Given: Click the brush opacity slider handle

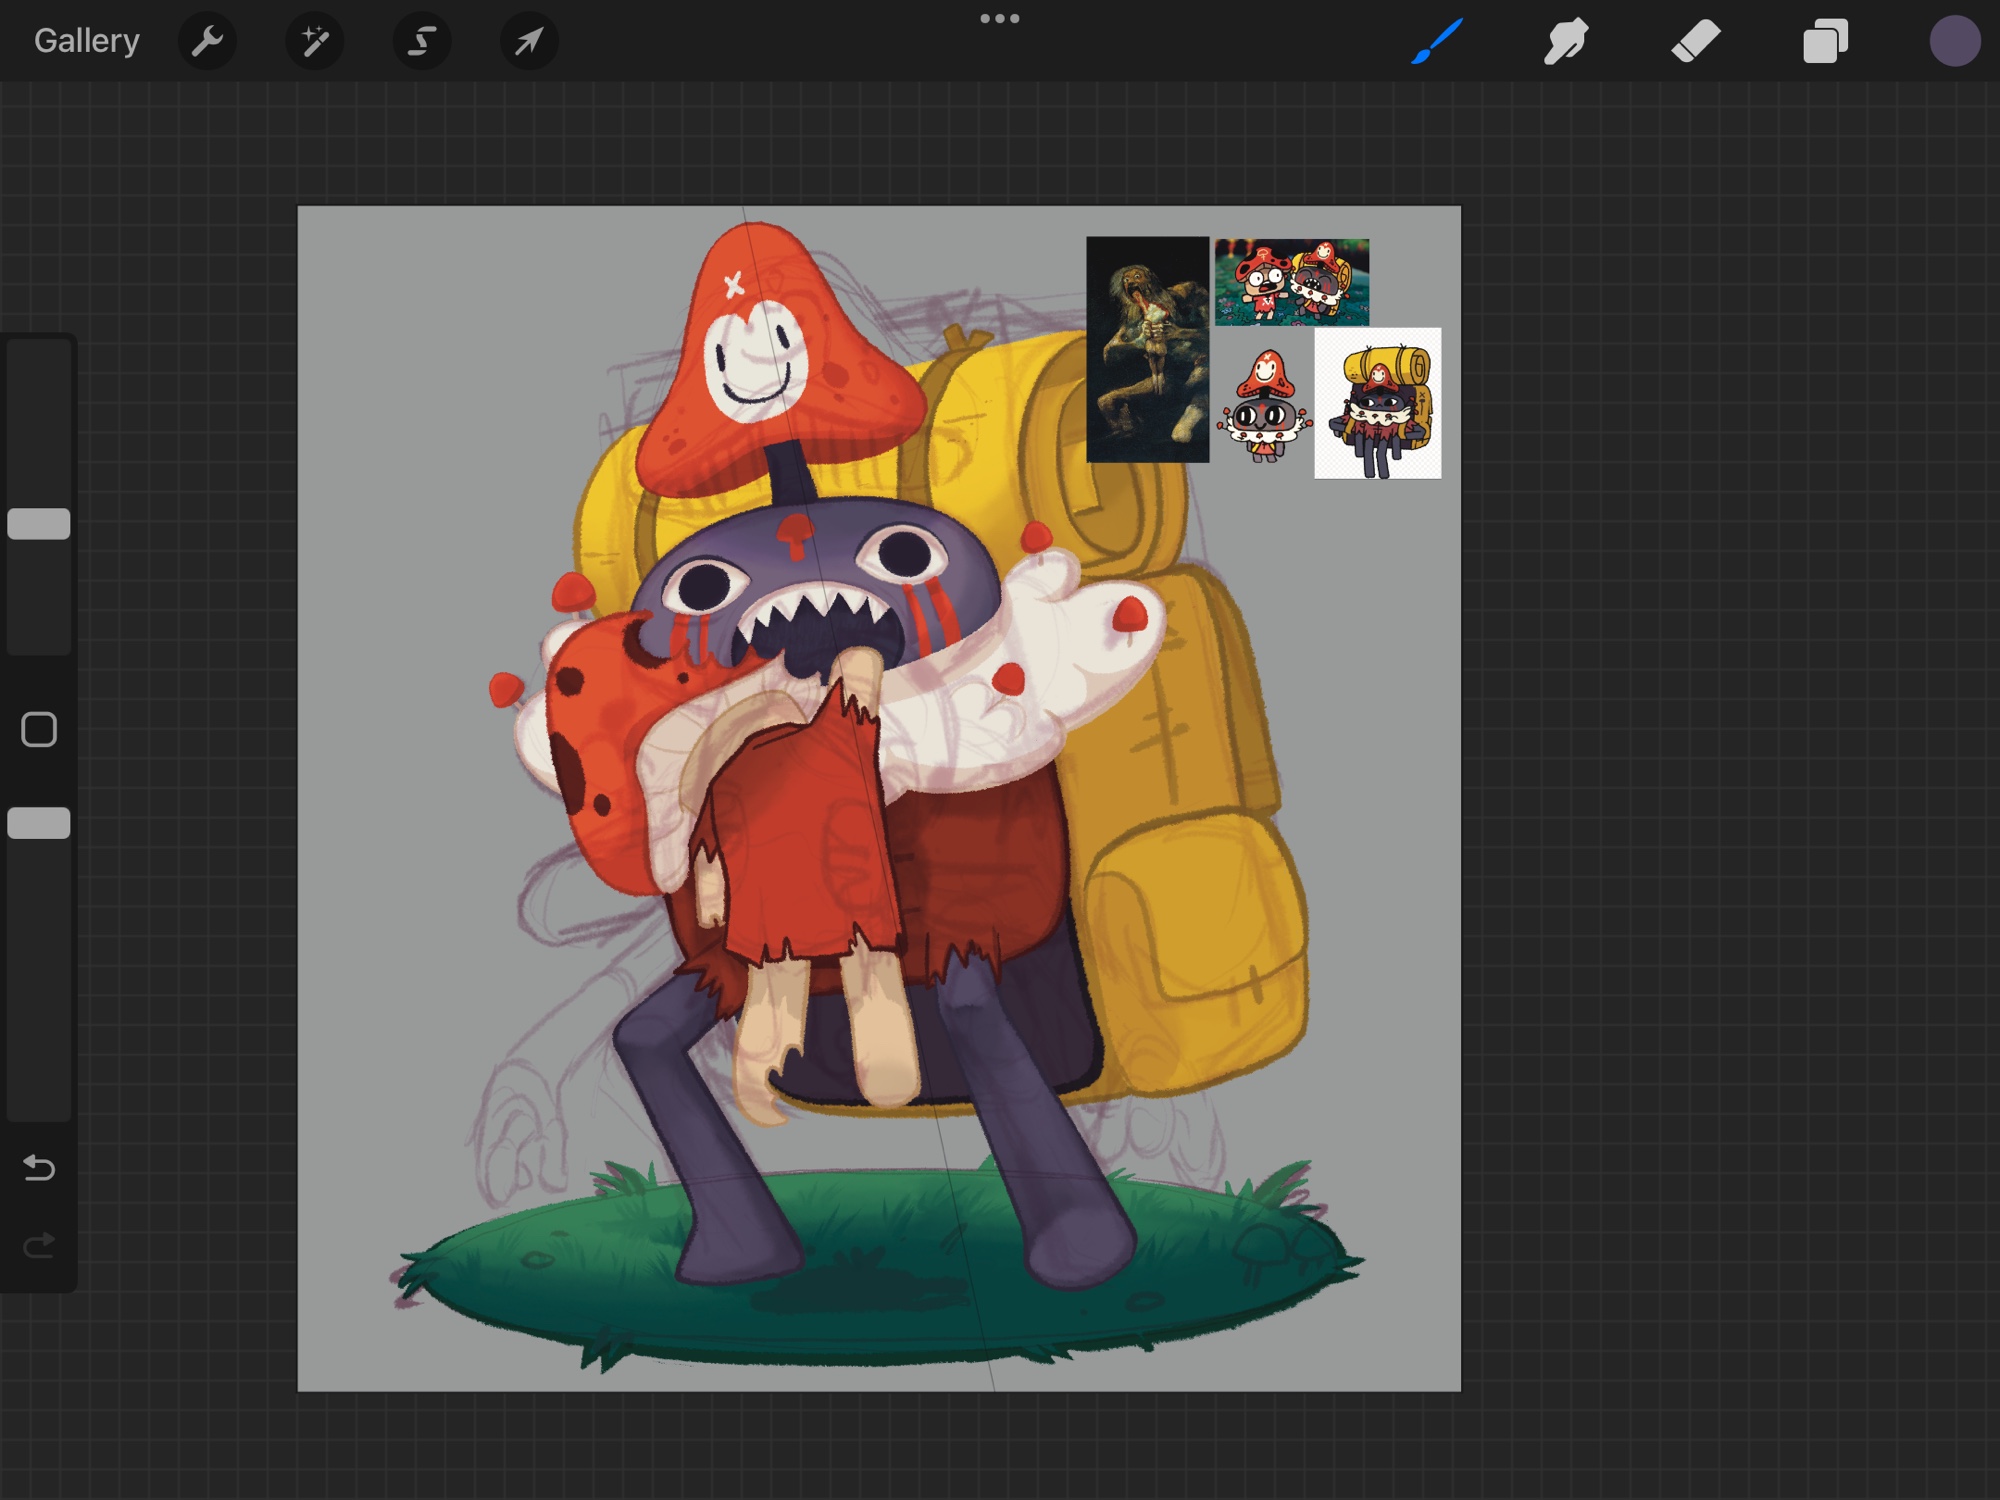Looking at the screenshot, I should 39,823.
